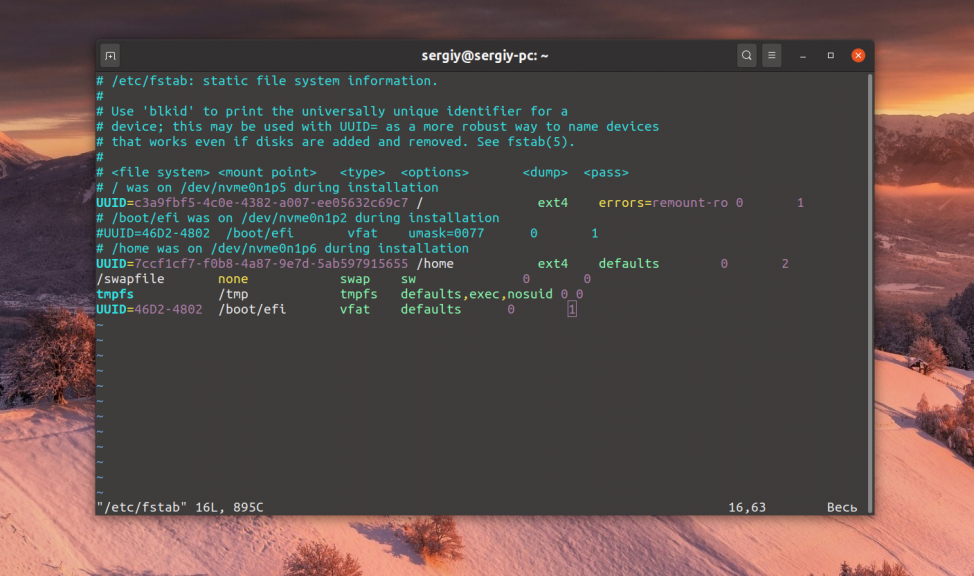
Task: Maximize the terminal window
Action: coord(830,56)
